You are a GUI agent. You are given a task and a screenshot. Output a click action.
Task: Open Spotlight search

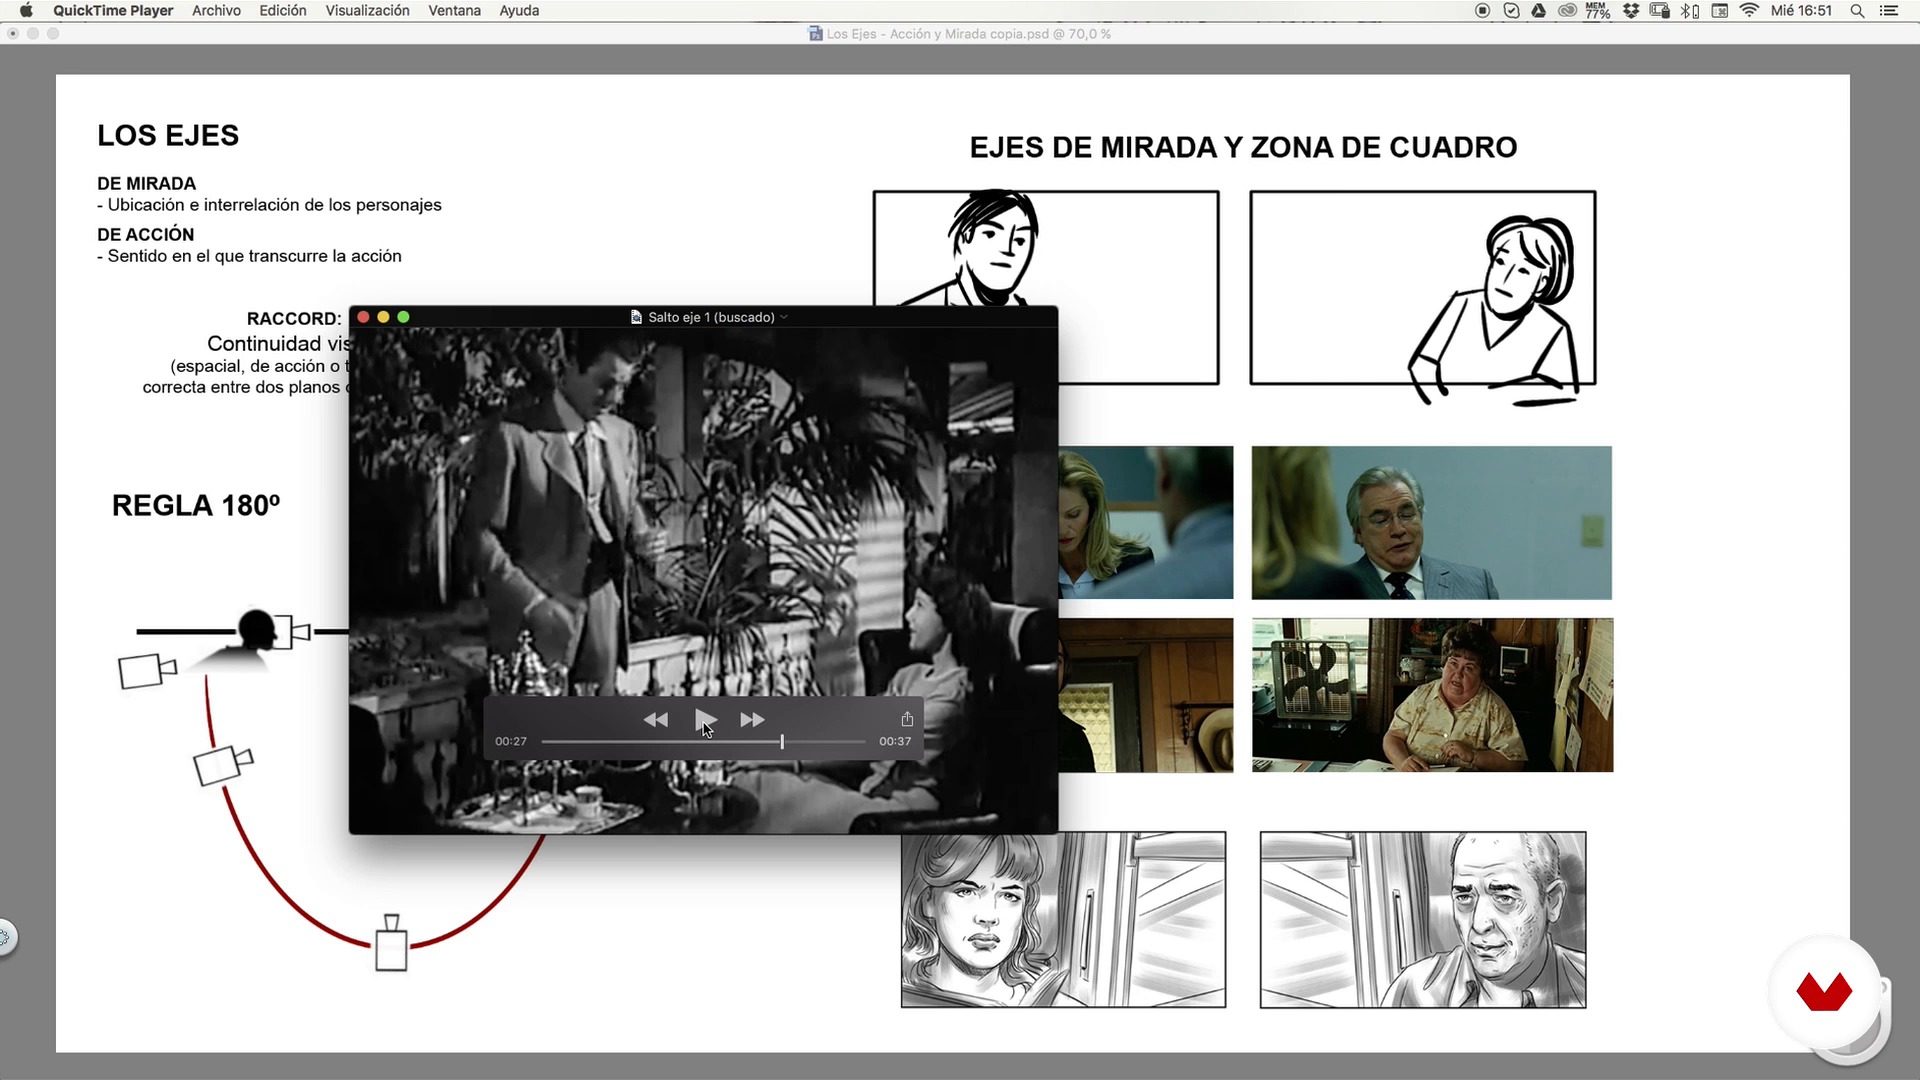pos(1857,11)
